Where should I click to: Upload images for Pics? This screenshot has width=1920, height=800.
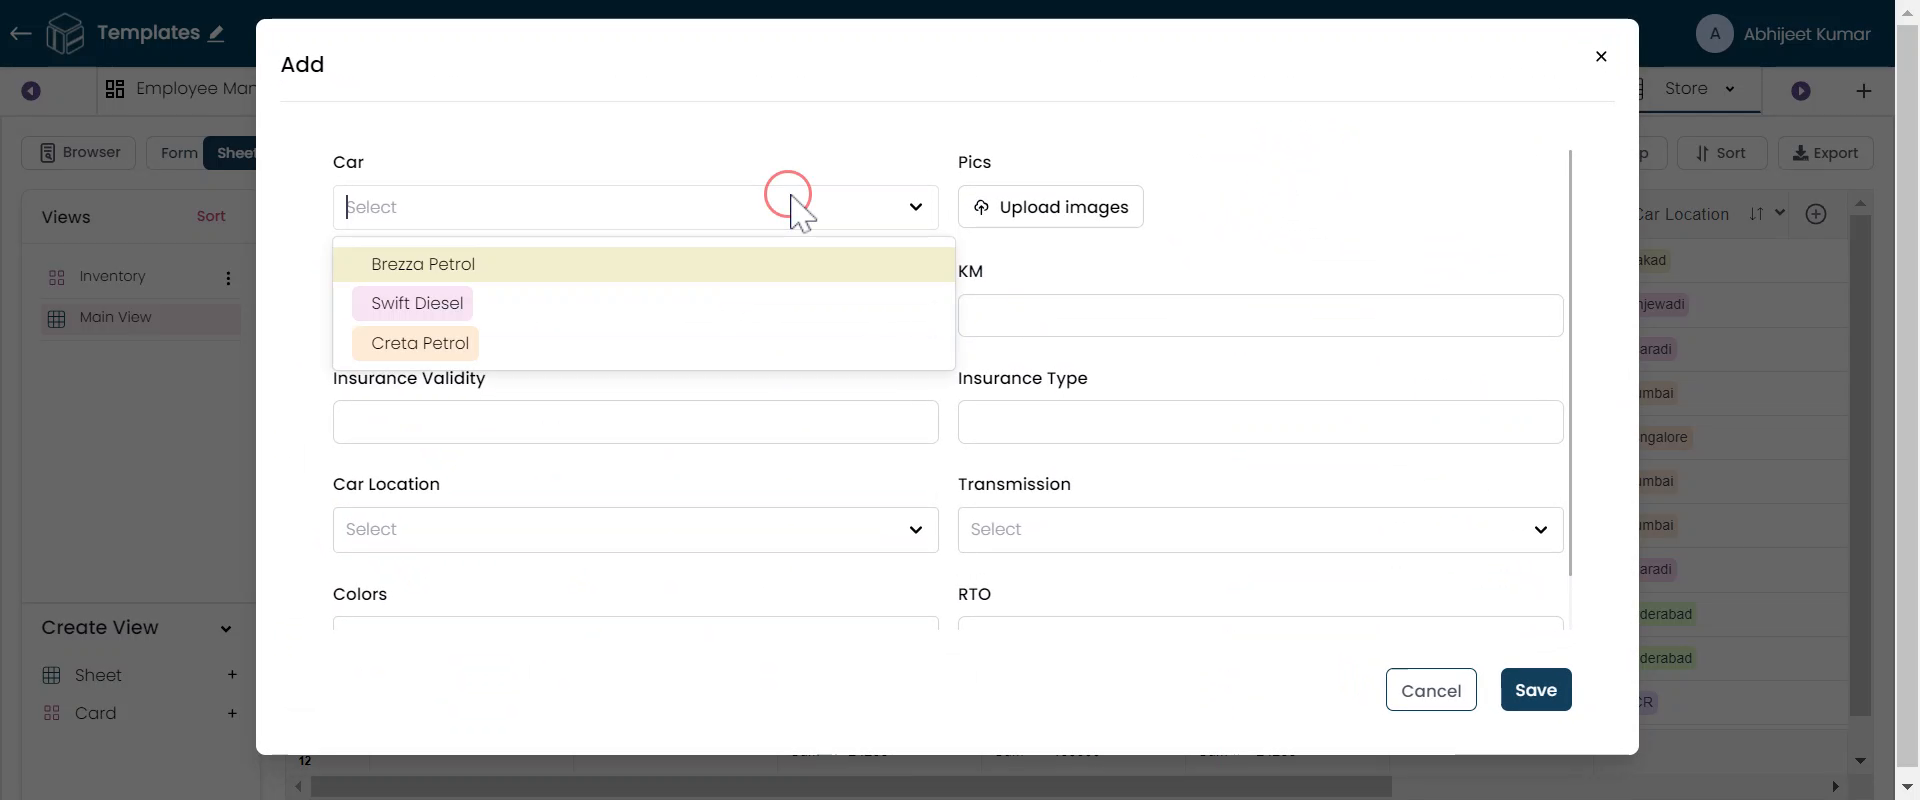click(x=1050, y=207)
